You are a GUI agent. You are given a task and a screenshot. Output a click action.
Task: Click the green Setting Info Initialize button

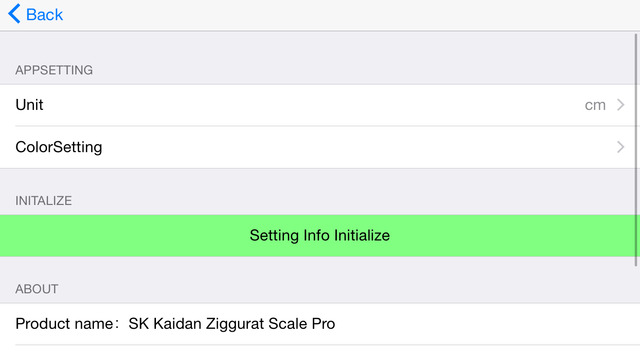point(320,236)
